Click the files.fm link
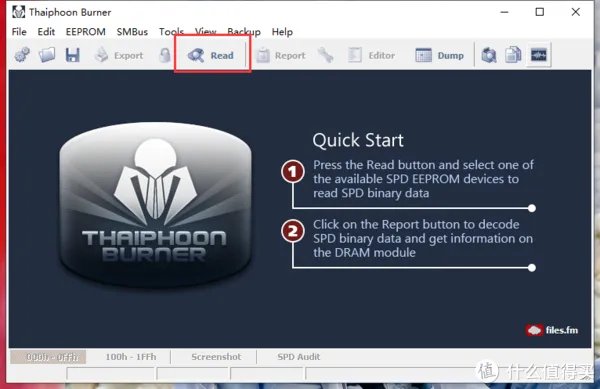The image size is (600, 389). 552,330
